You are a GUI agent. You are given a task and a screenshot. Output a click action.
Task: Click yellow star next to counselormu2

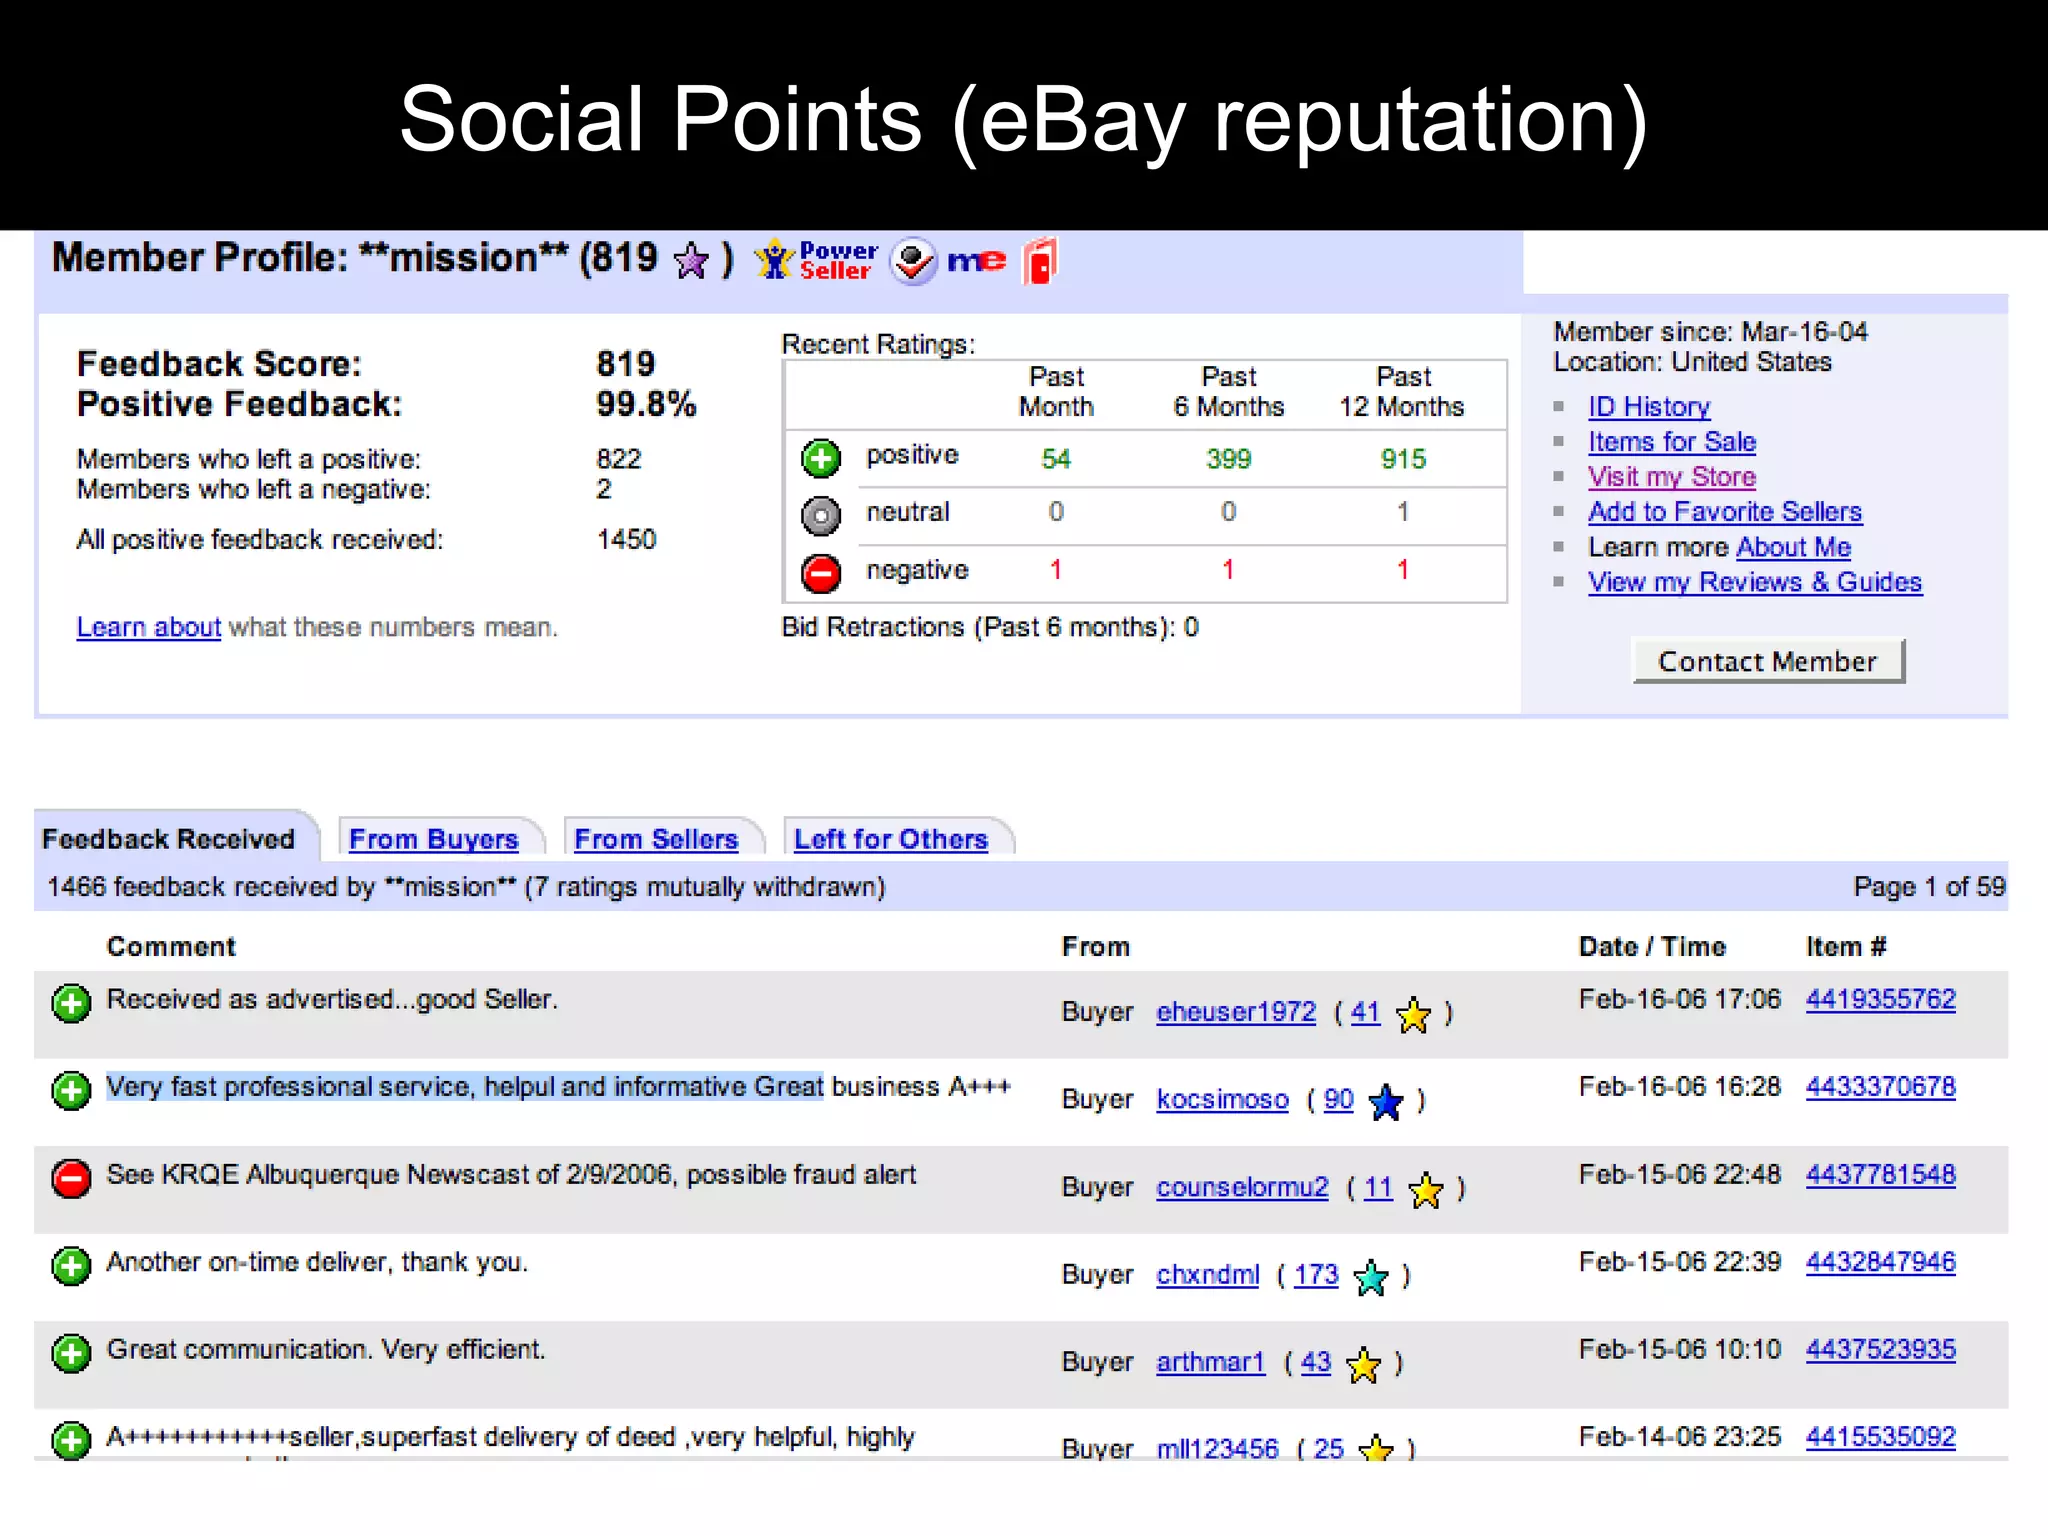coord(1426,1190)
